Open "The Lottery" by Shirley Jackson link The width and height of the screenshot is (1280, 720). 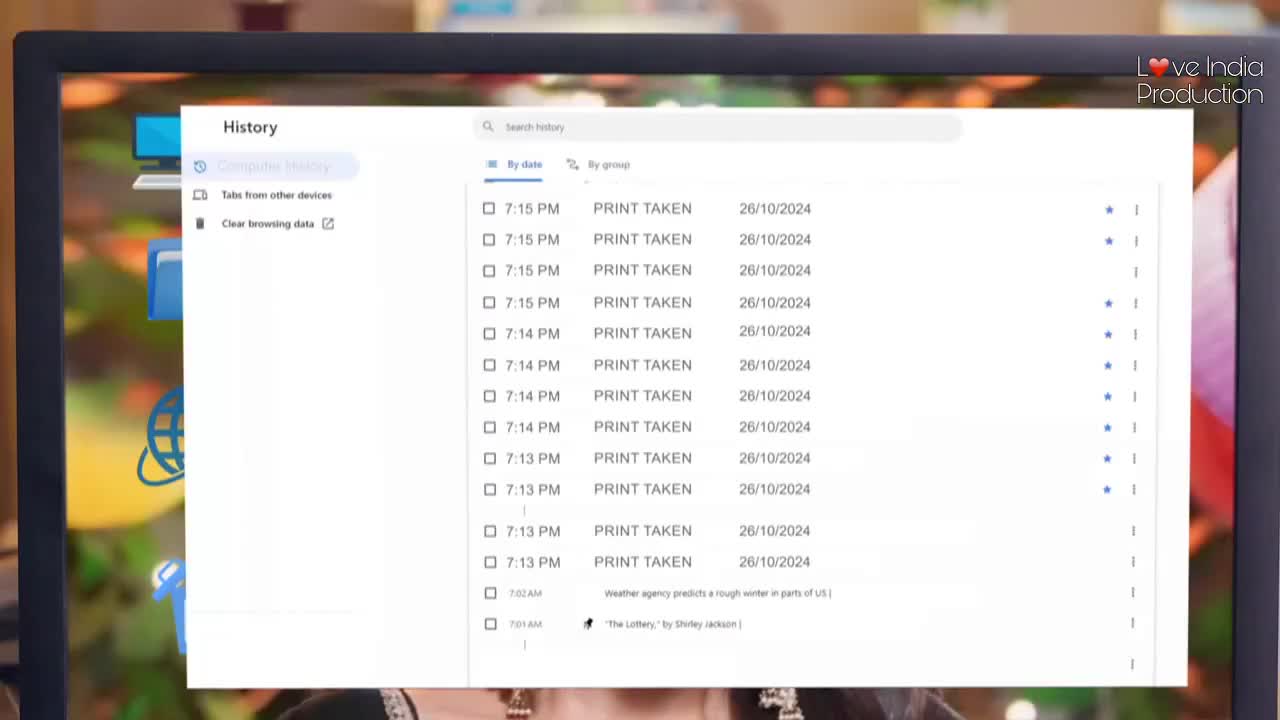click(x=672, y=624)
